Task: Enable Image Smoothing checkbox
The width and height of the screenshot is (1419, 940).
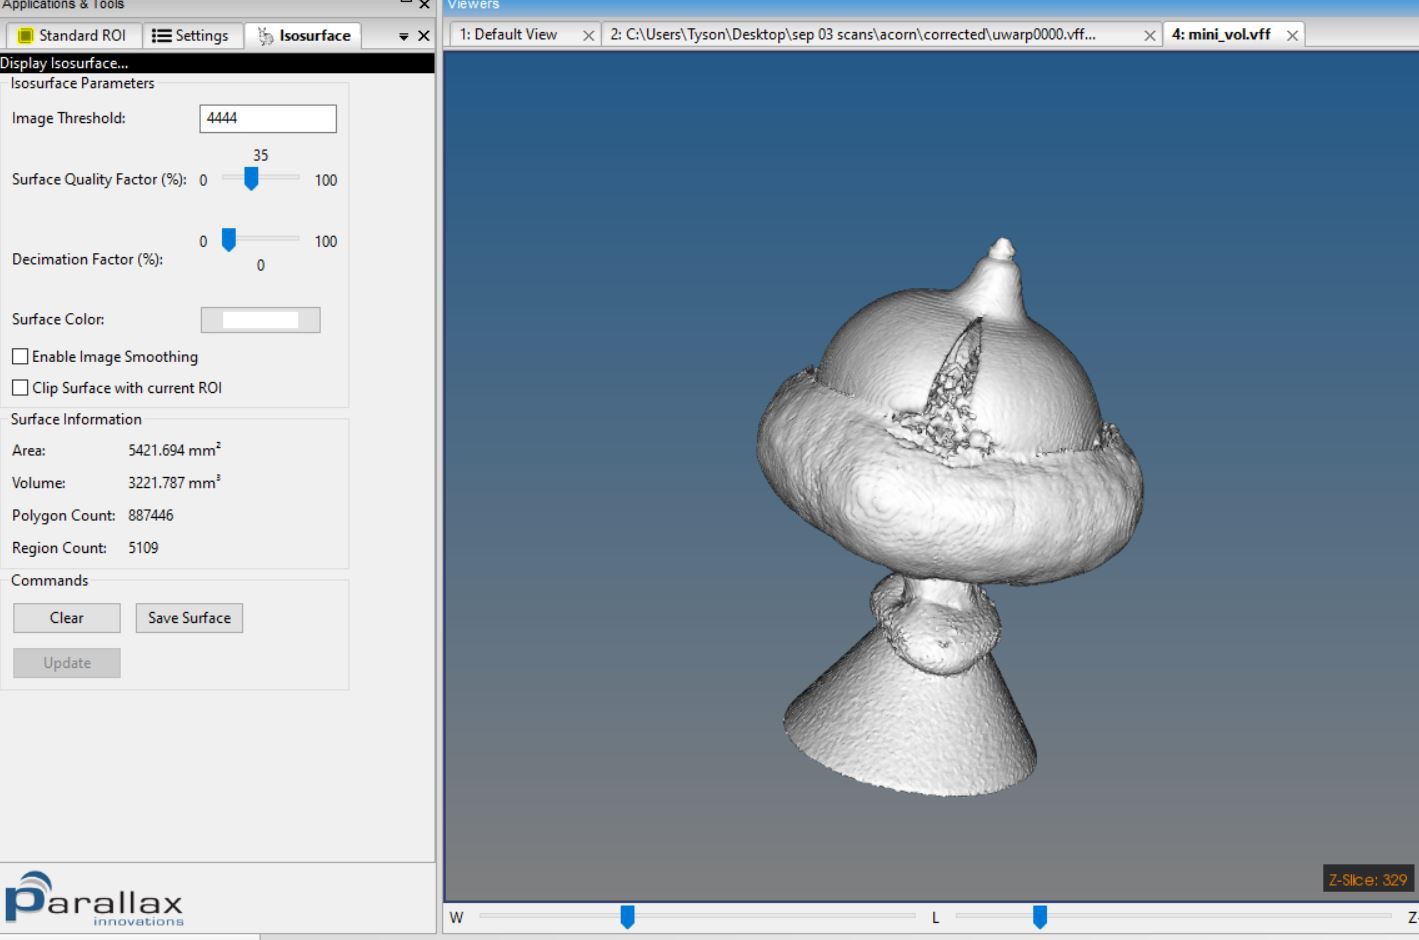Action: tap(20, 356)
